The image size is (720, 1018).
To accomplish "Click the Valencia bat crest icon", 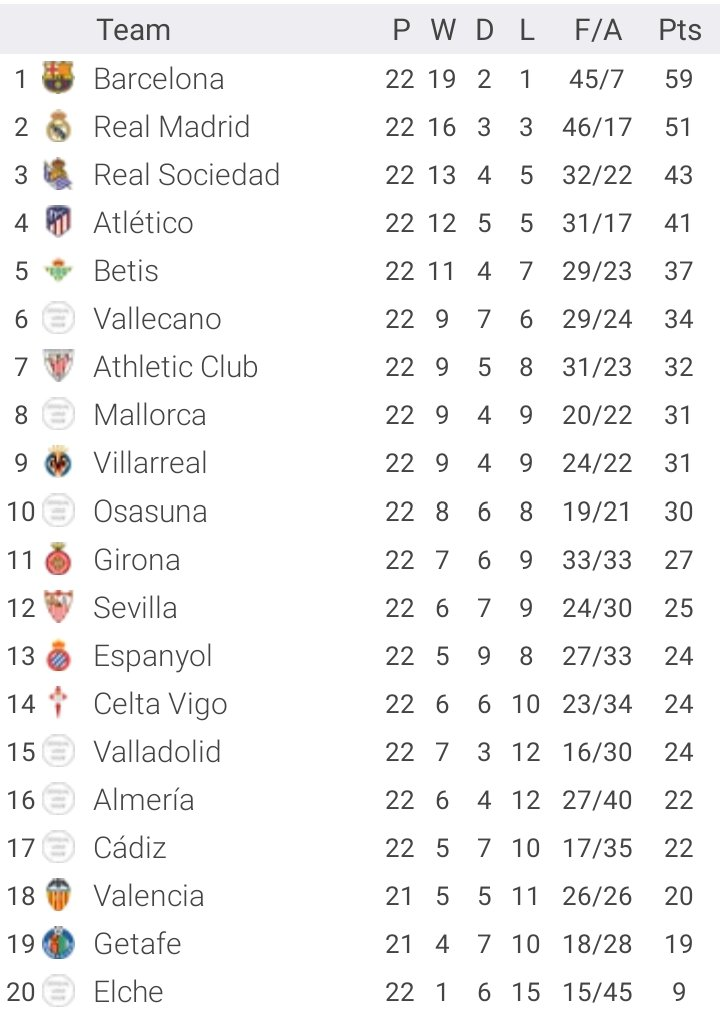I will point(58,895).
